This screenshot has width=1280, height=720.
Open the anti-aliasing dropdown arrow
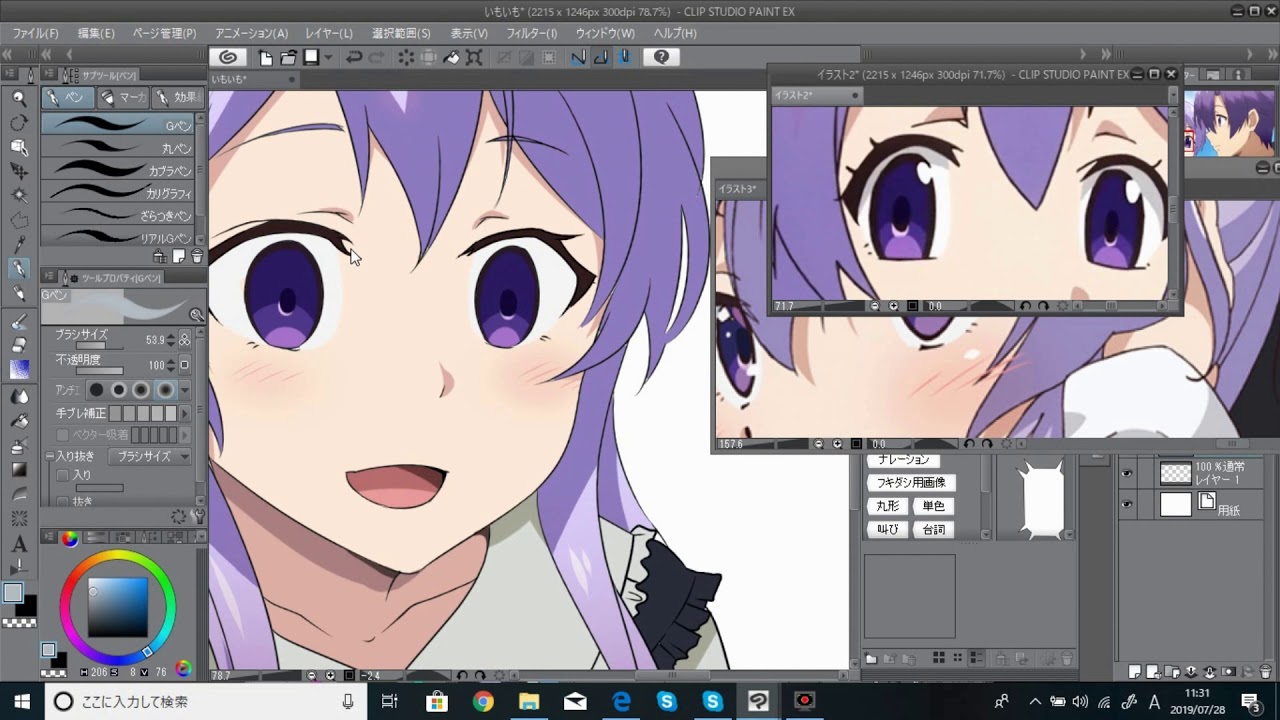185,390
